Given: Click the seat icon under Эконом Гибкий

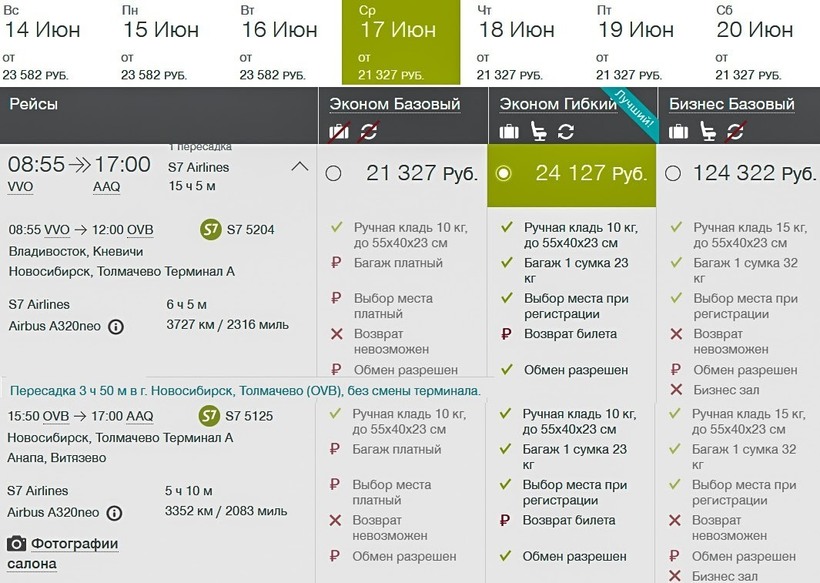Looking at the screenshot, I should [538, 131].
